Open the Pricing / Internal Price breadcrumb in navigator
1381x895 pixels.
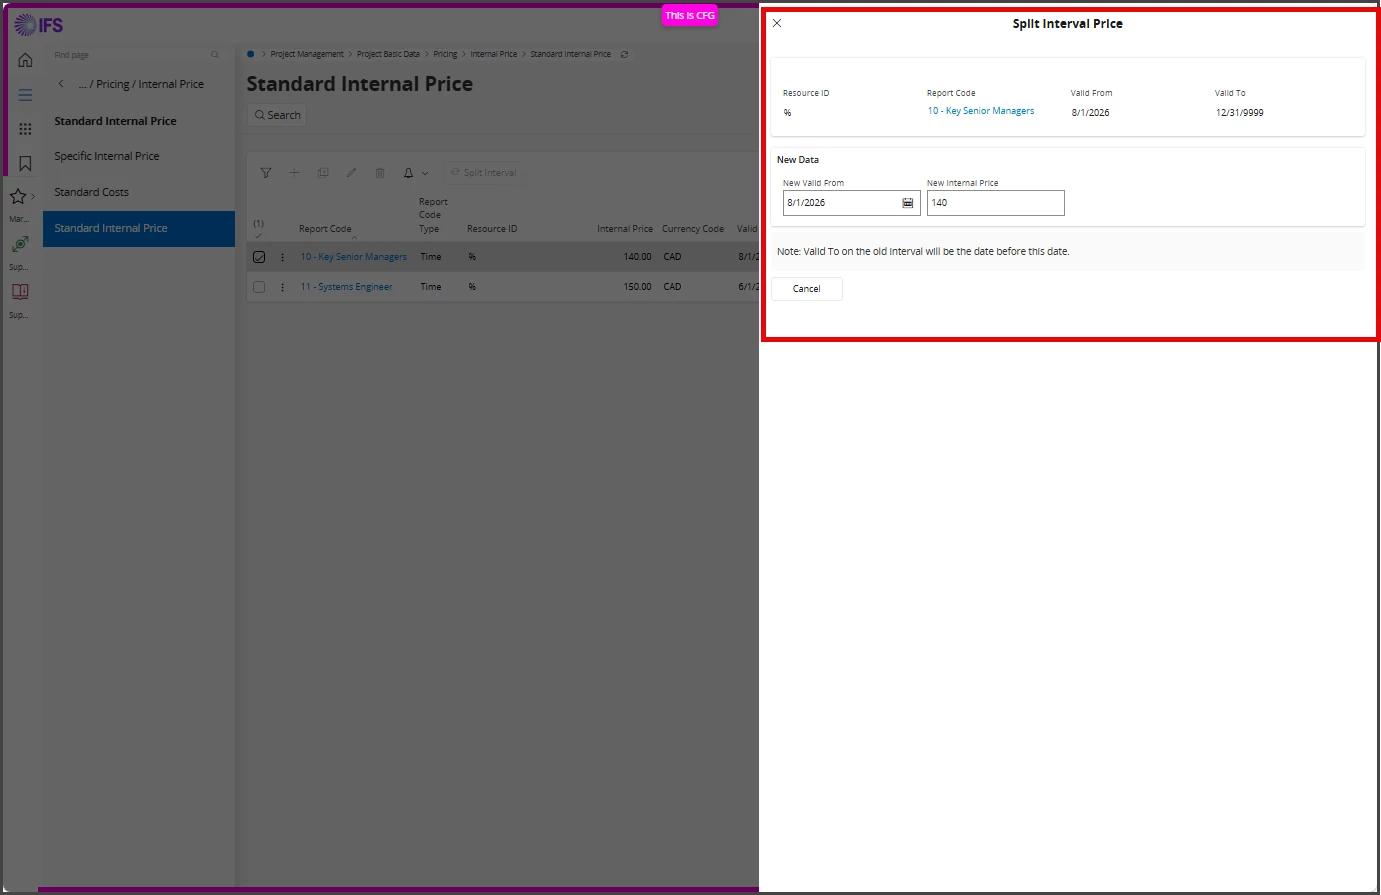pos(141,84)
